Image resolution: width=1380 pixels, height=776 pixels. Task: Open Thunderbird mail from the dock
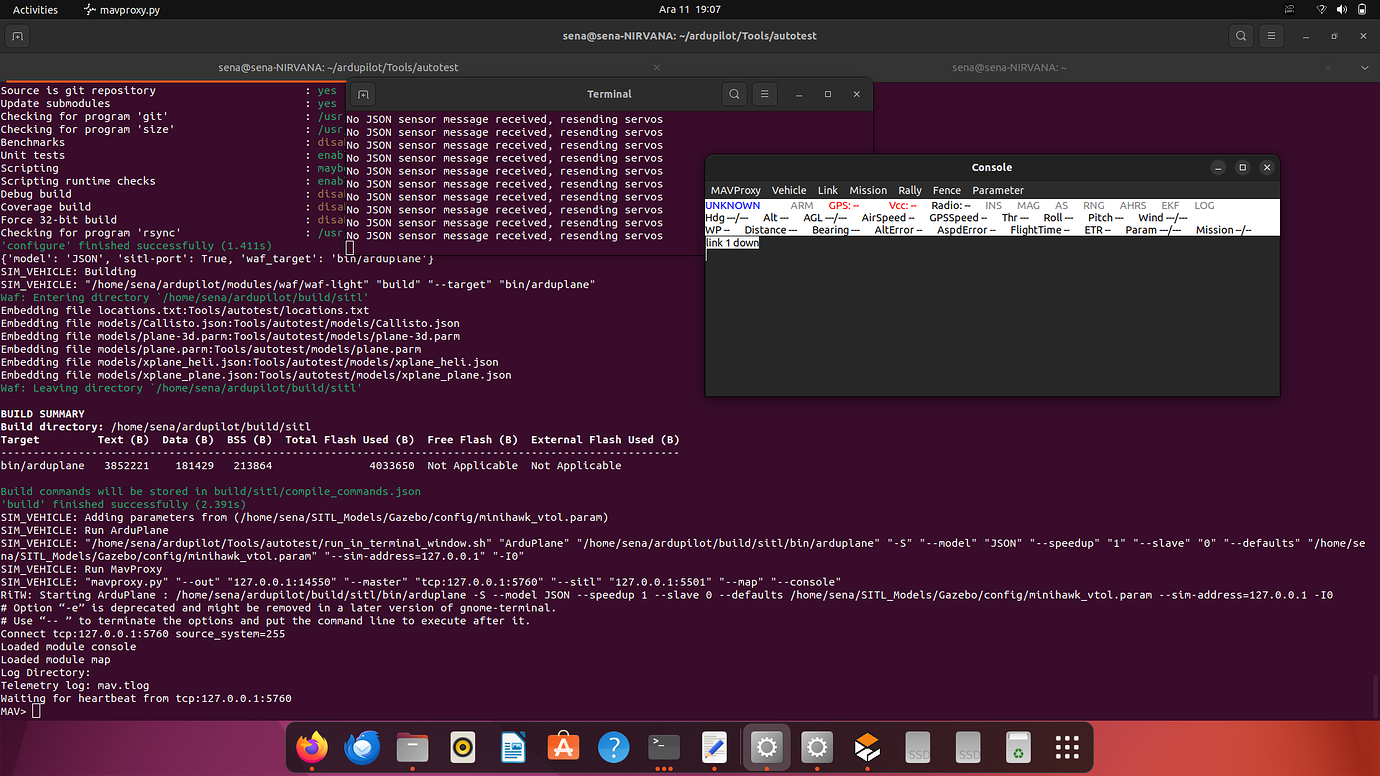click(x=362, y=747)
